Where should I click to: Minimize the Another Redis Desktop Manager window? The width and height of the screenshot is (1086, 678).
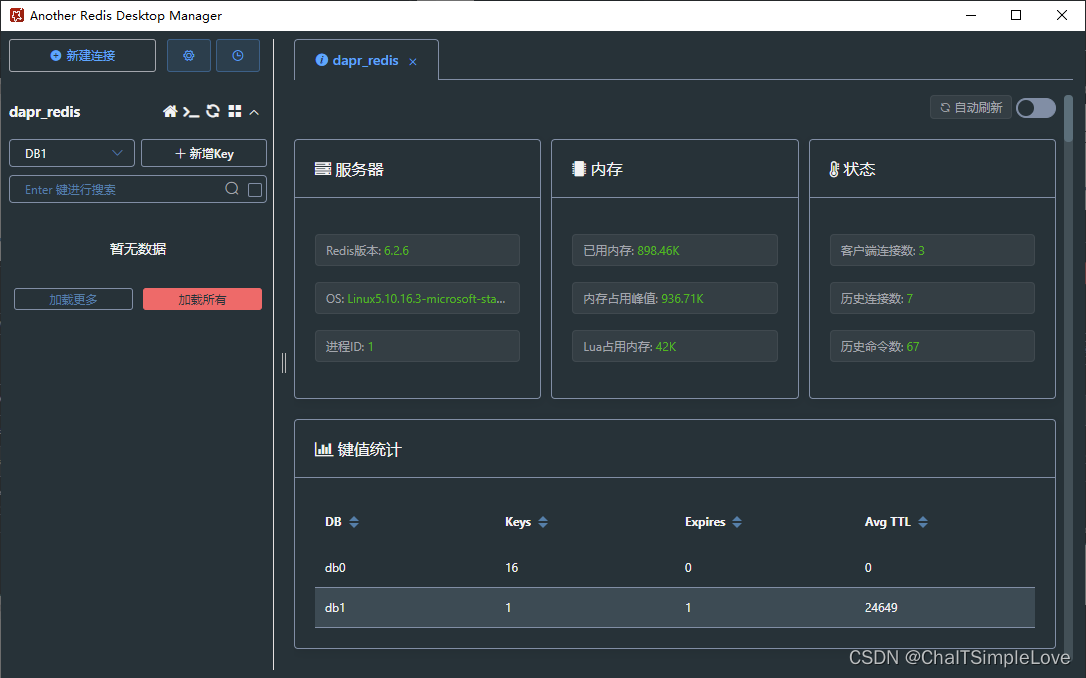coord(971,15)
